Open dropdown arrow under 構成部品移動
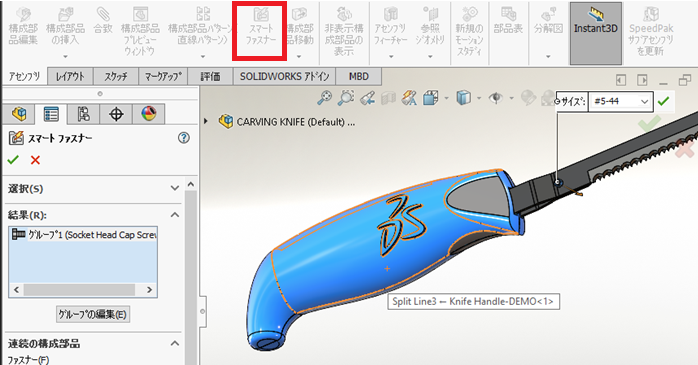The height and width of the screenshot is (365, 698). pyautogui.click(x=299, y=57)
